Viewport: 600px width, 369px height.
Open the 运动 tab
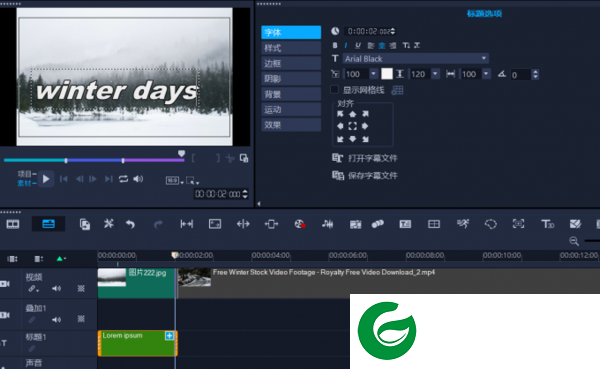291,109
